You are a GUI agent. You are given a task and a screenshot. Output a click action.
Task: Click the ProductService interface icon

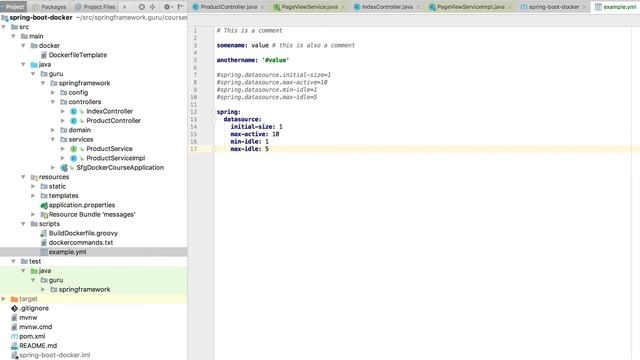point(73,149)
